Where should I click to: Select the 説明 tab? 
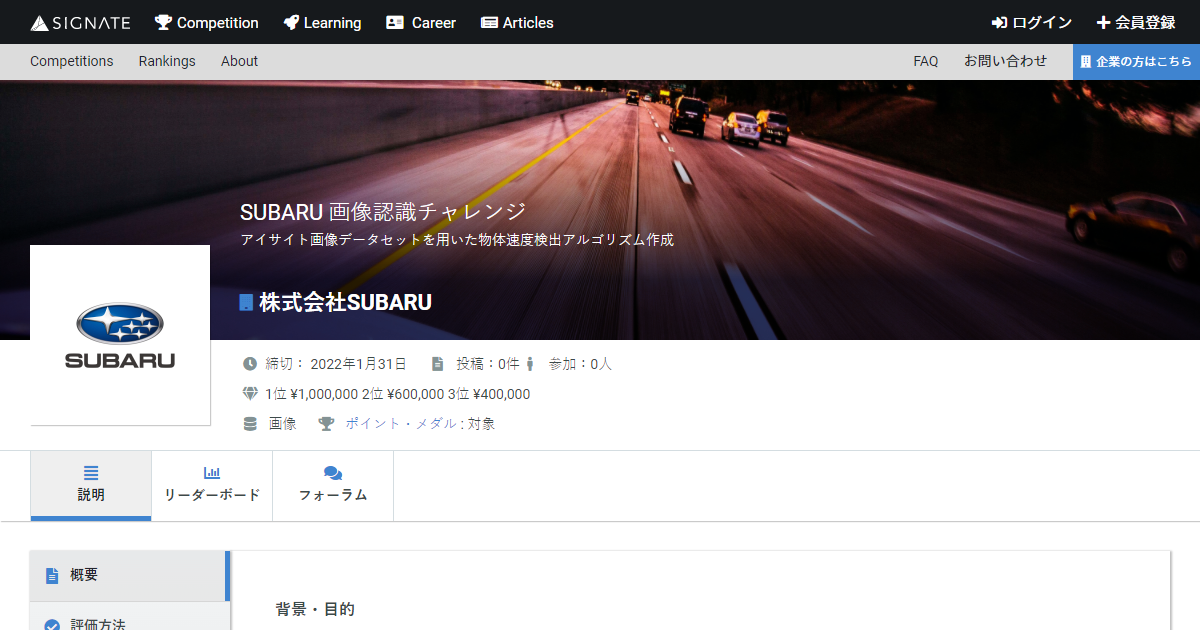point(91,485)
